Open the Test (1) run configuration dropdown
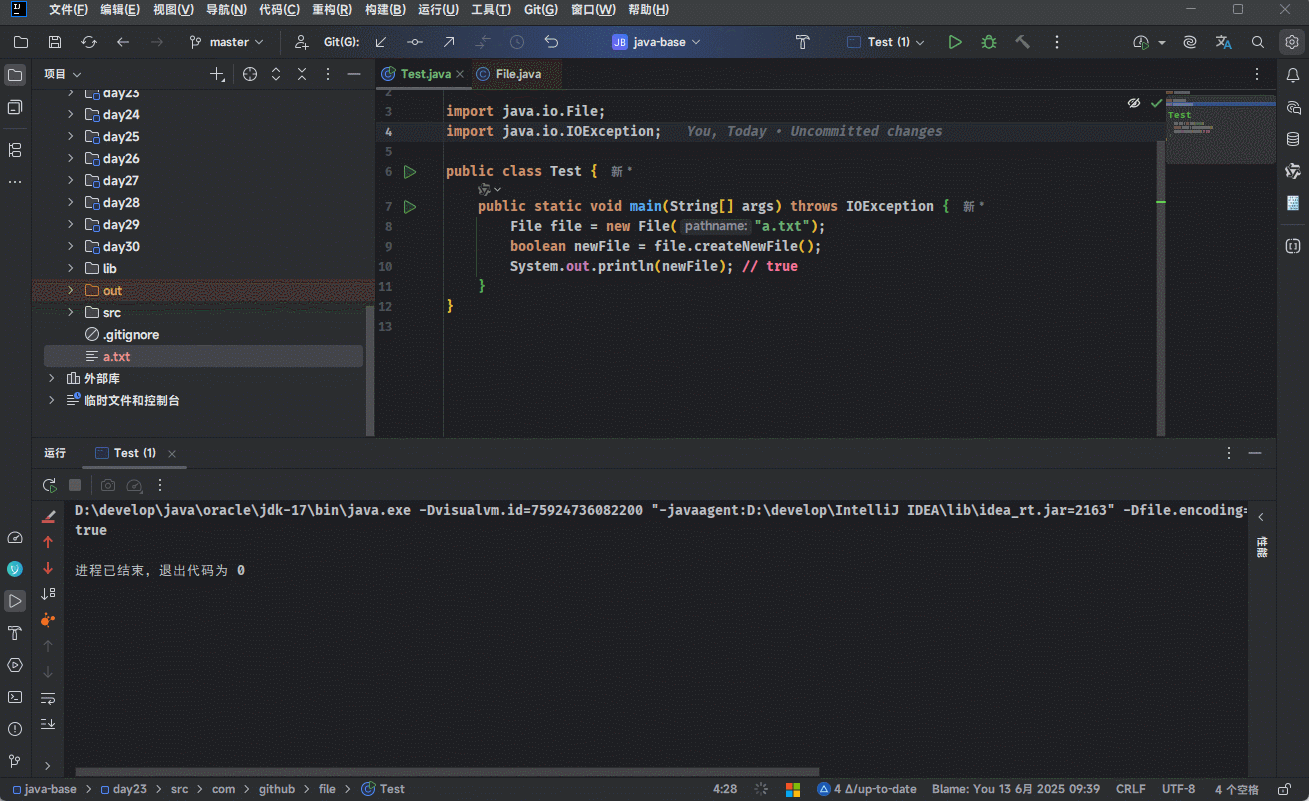This screenshot has height=801, width=1309. (x=886, y=42)
